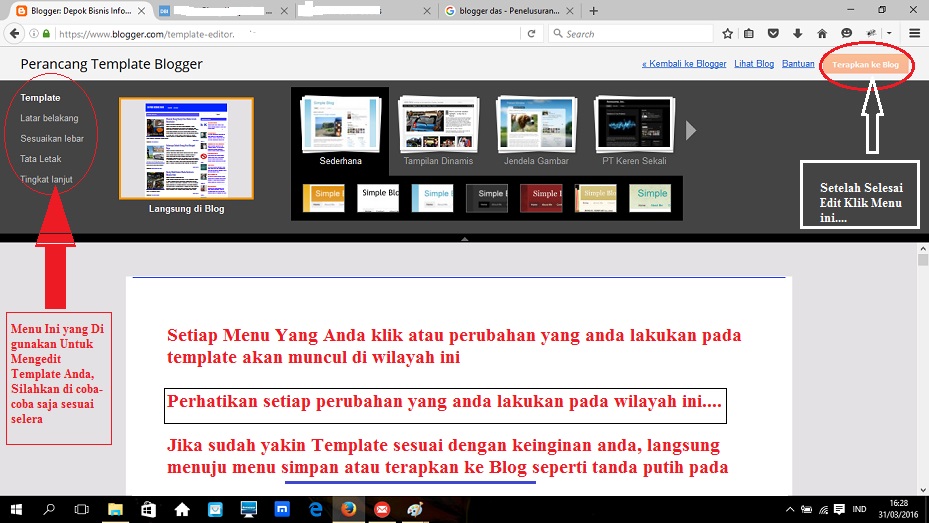Close the blogger das Penelusuran tab

(x=569, y=11)
